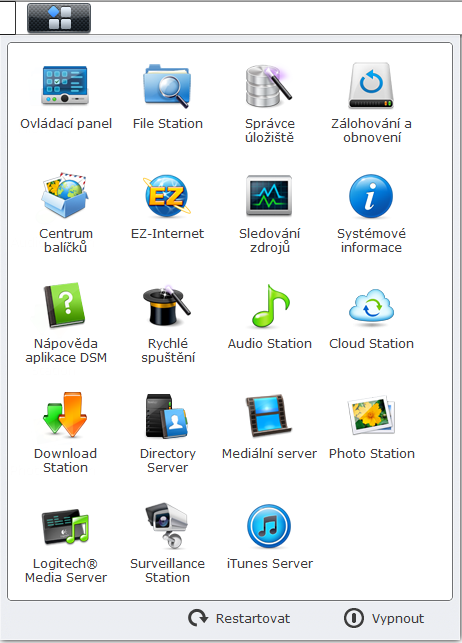Click the Vypnout shutdown button
Image resolution: width=462 pixels, height=643 pixels.
(384, 618)
